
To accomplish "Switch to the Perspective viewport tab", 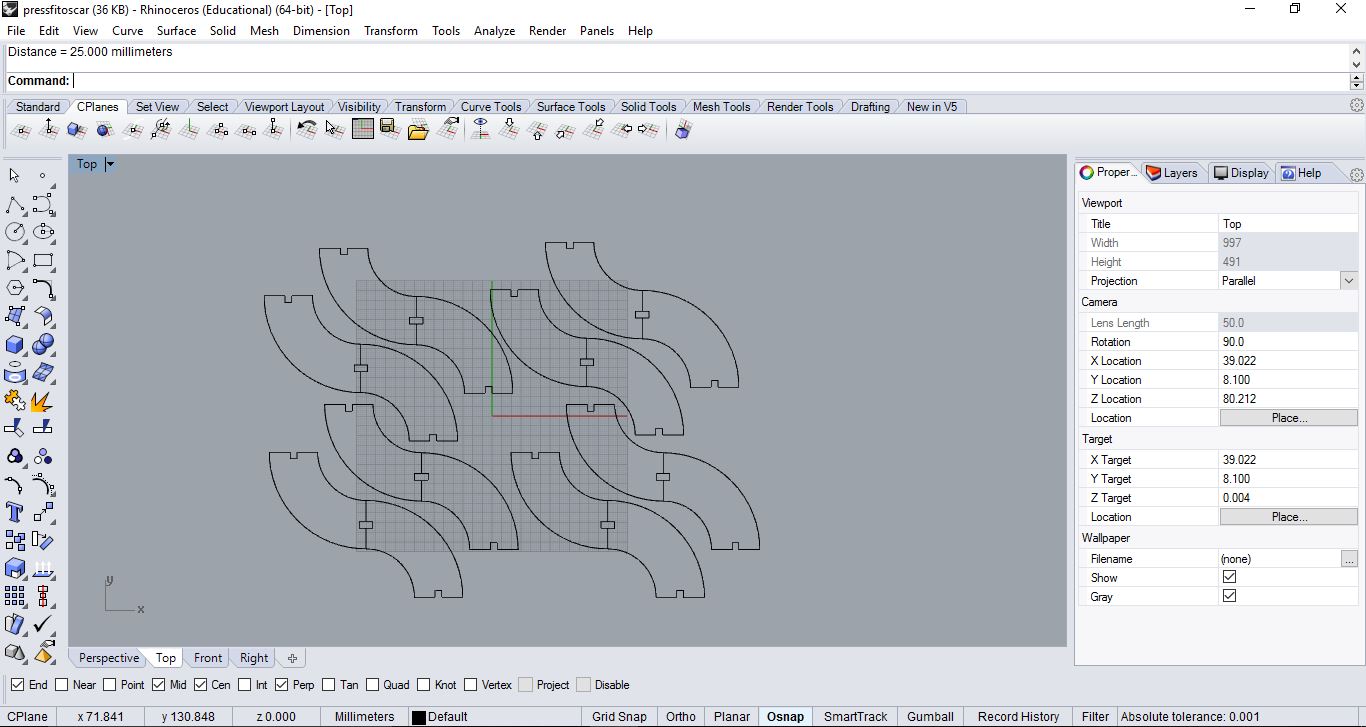I will (109, 658).
